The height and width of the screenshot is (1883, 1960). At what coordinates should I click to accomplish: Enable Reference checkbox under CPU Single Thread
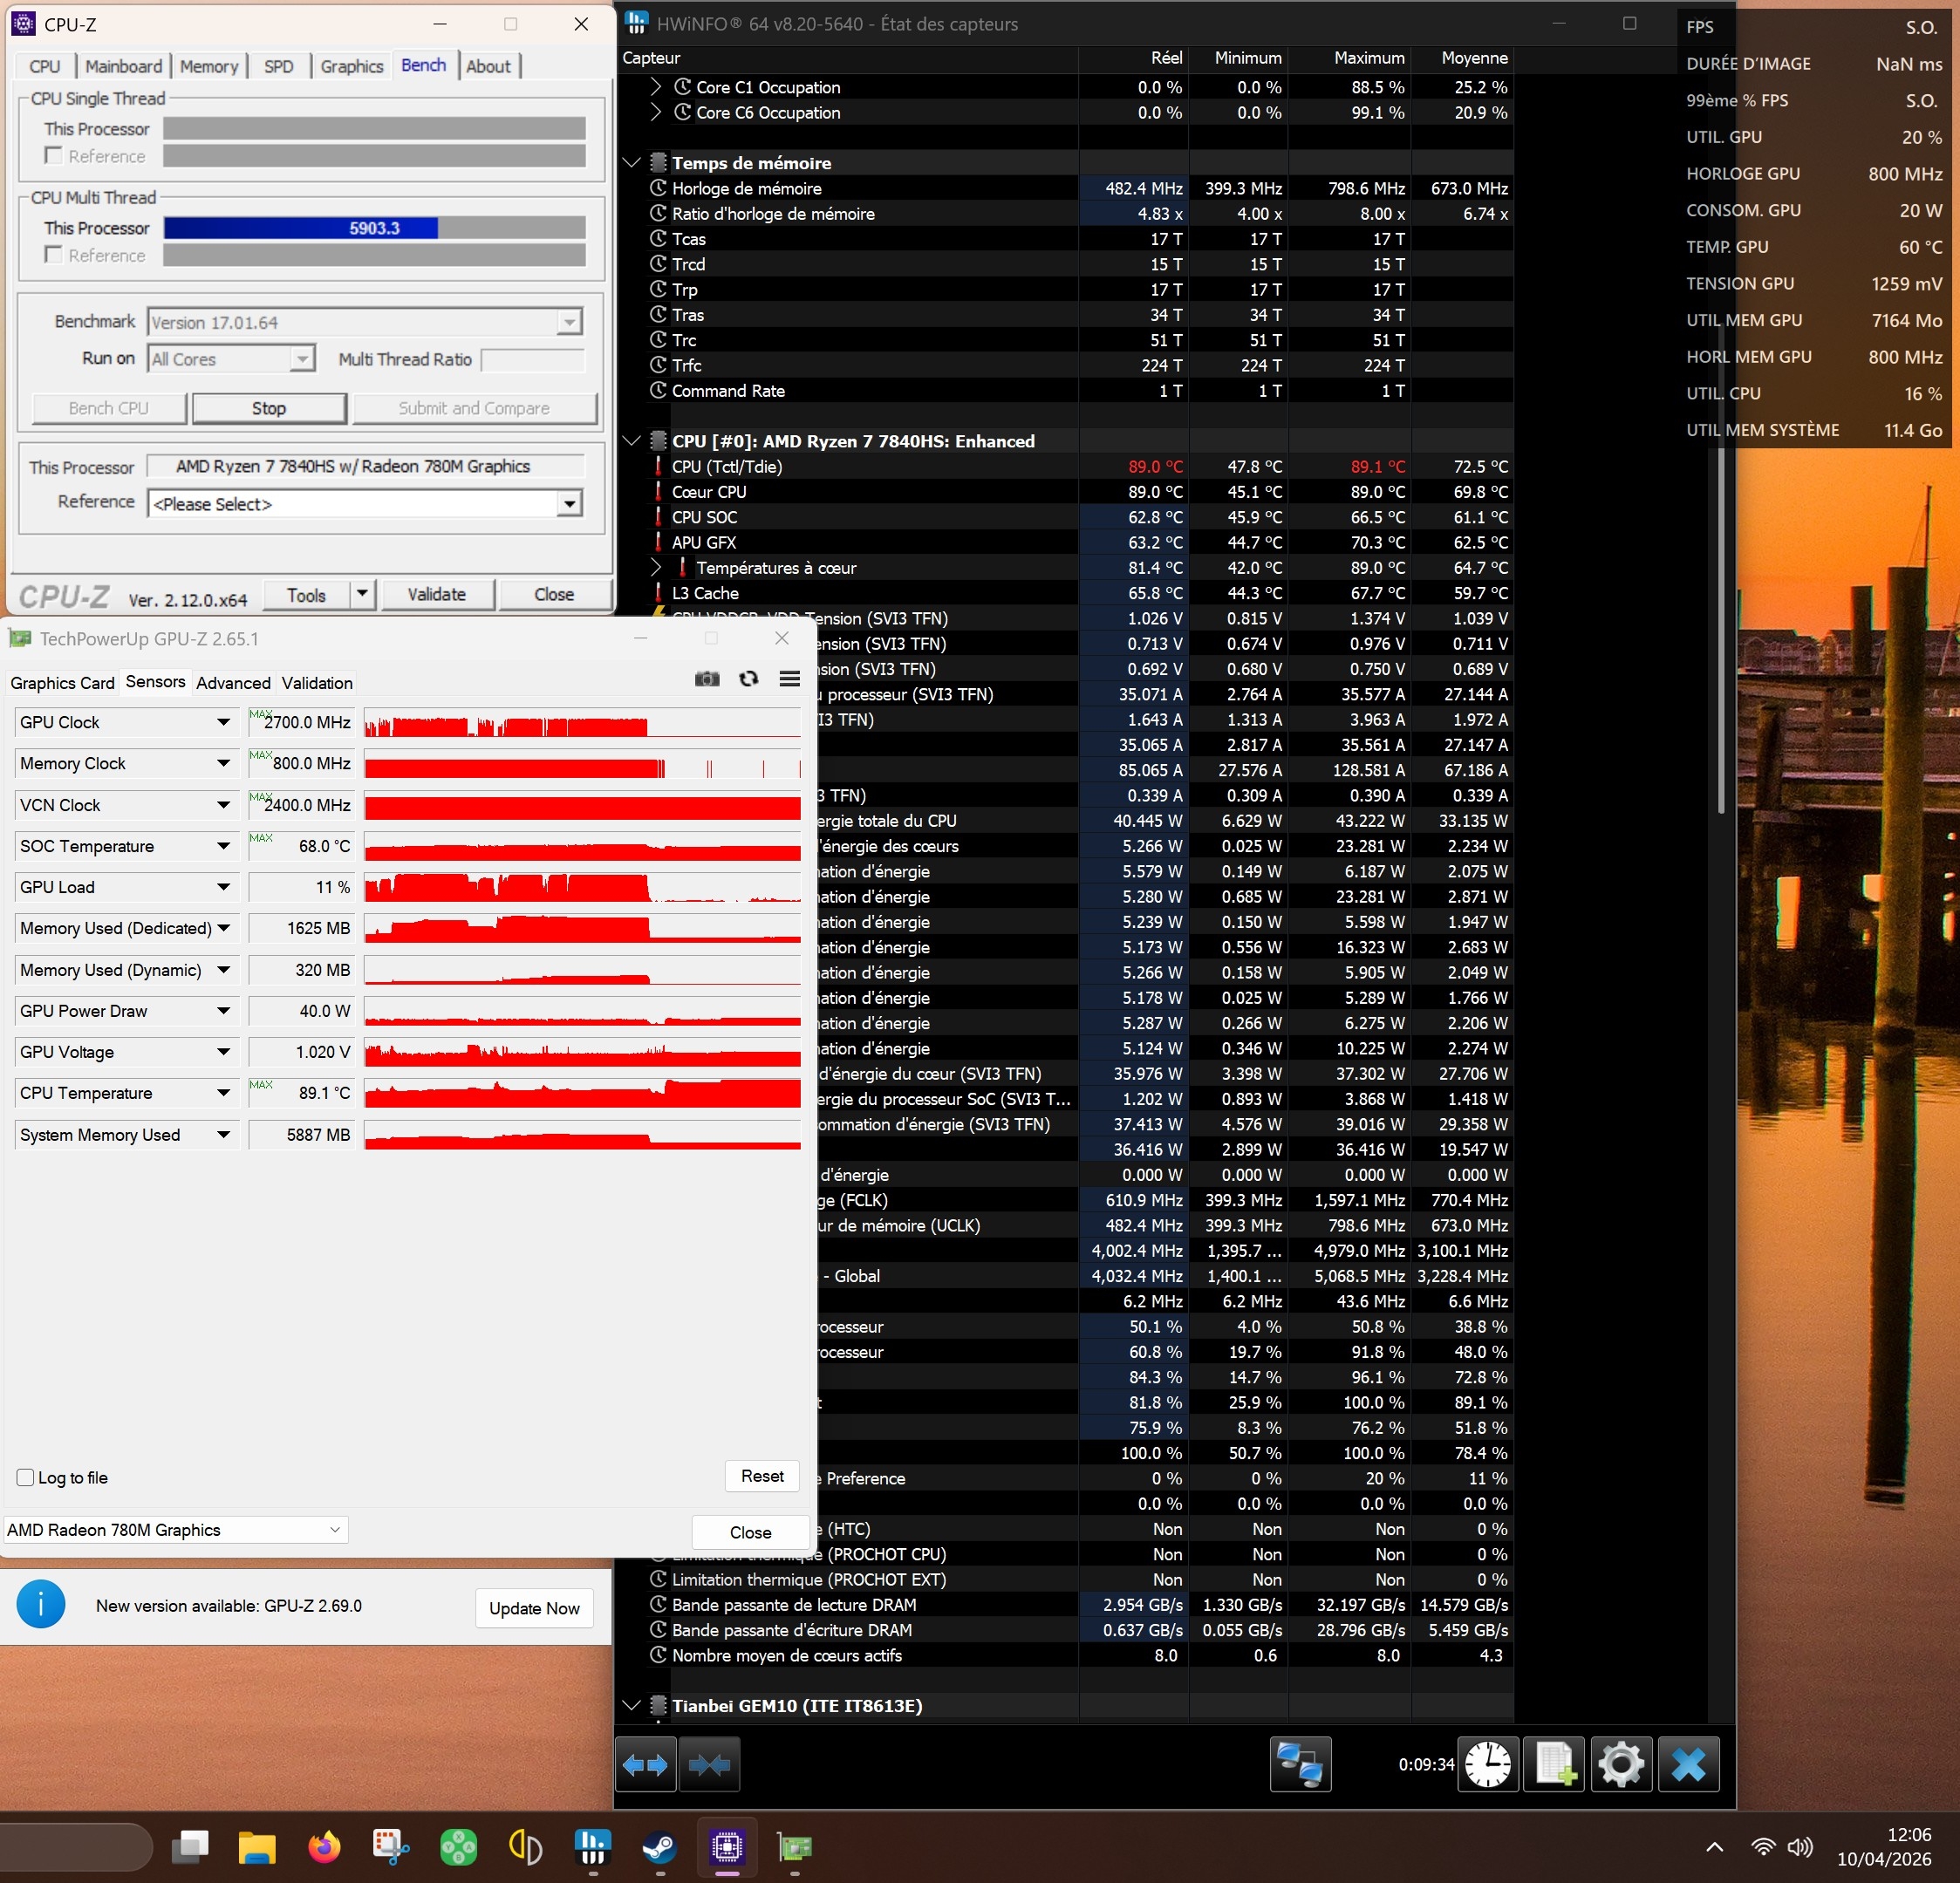pyautogui.click(x=54, y=155)
